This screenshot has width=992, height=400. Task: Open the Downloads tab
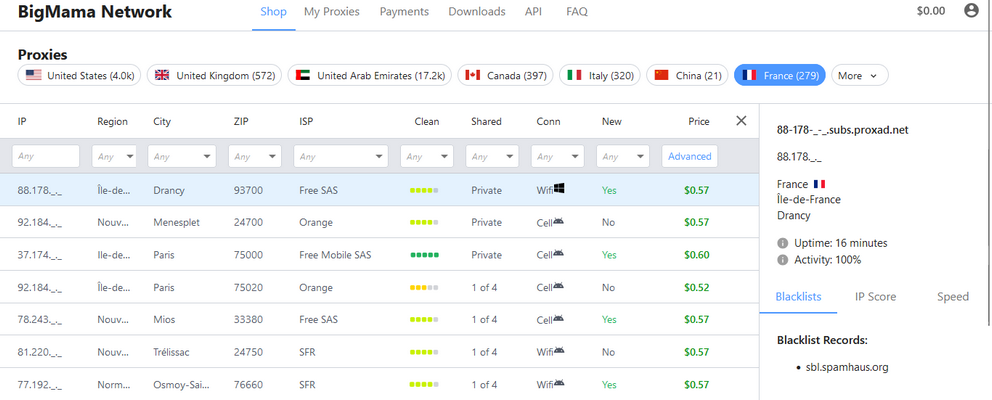point(477,11)
